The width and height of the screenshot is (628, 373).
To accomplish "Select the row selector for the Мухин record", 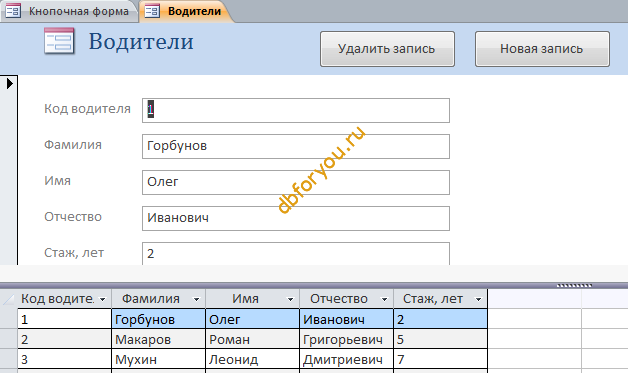I will 9,359.
